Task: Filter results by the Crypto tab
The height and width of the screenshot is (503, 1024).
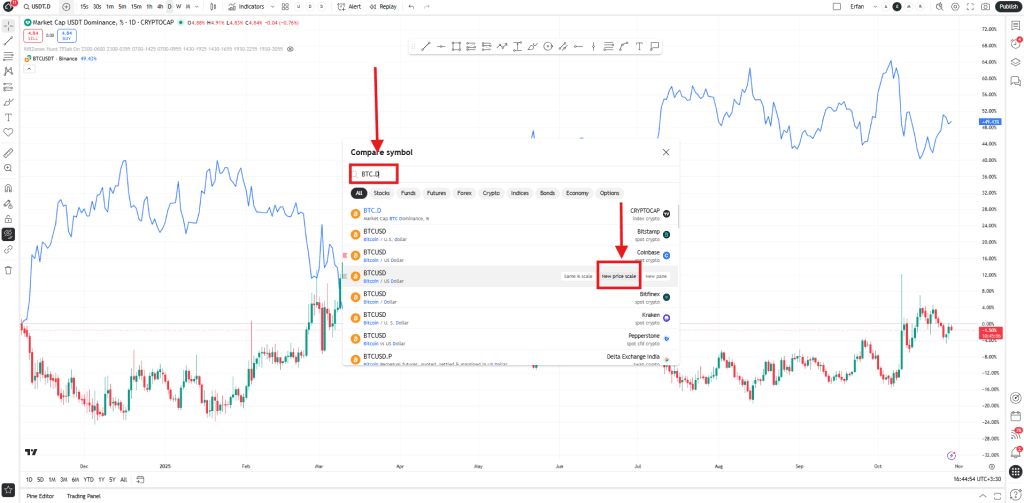Action: (x=491, y=193)
